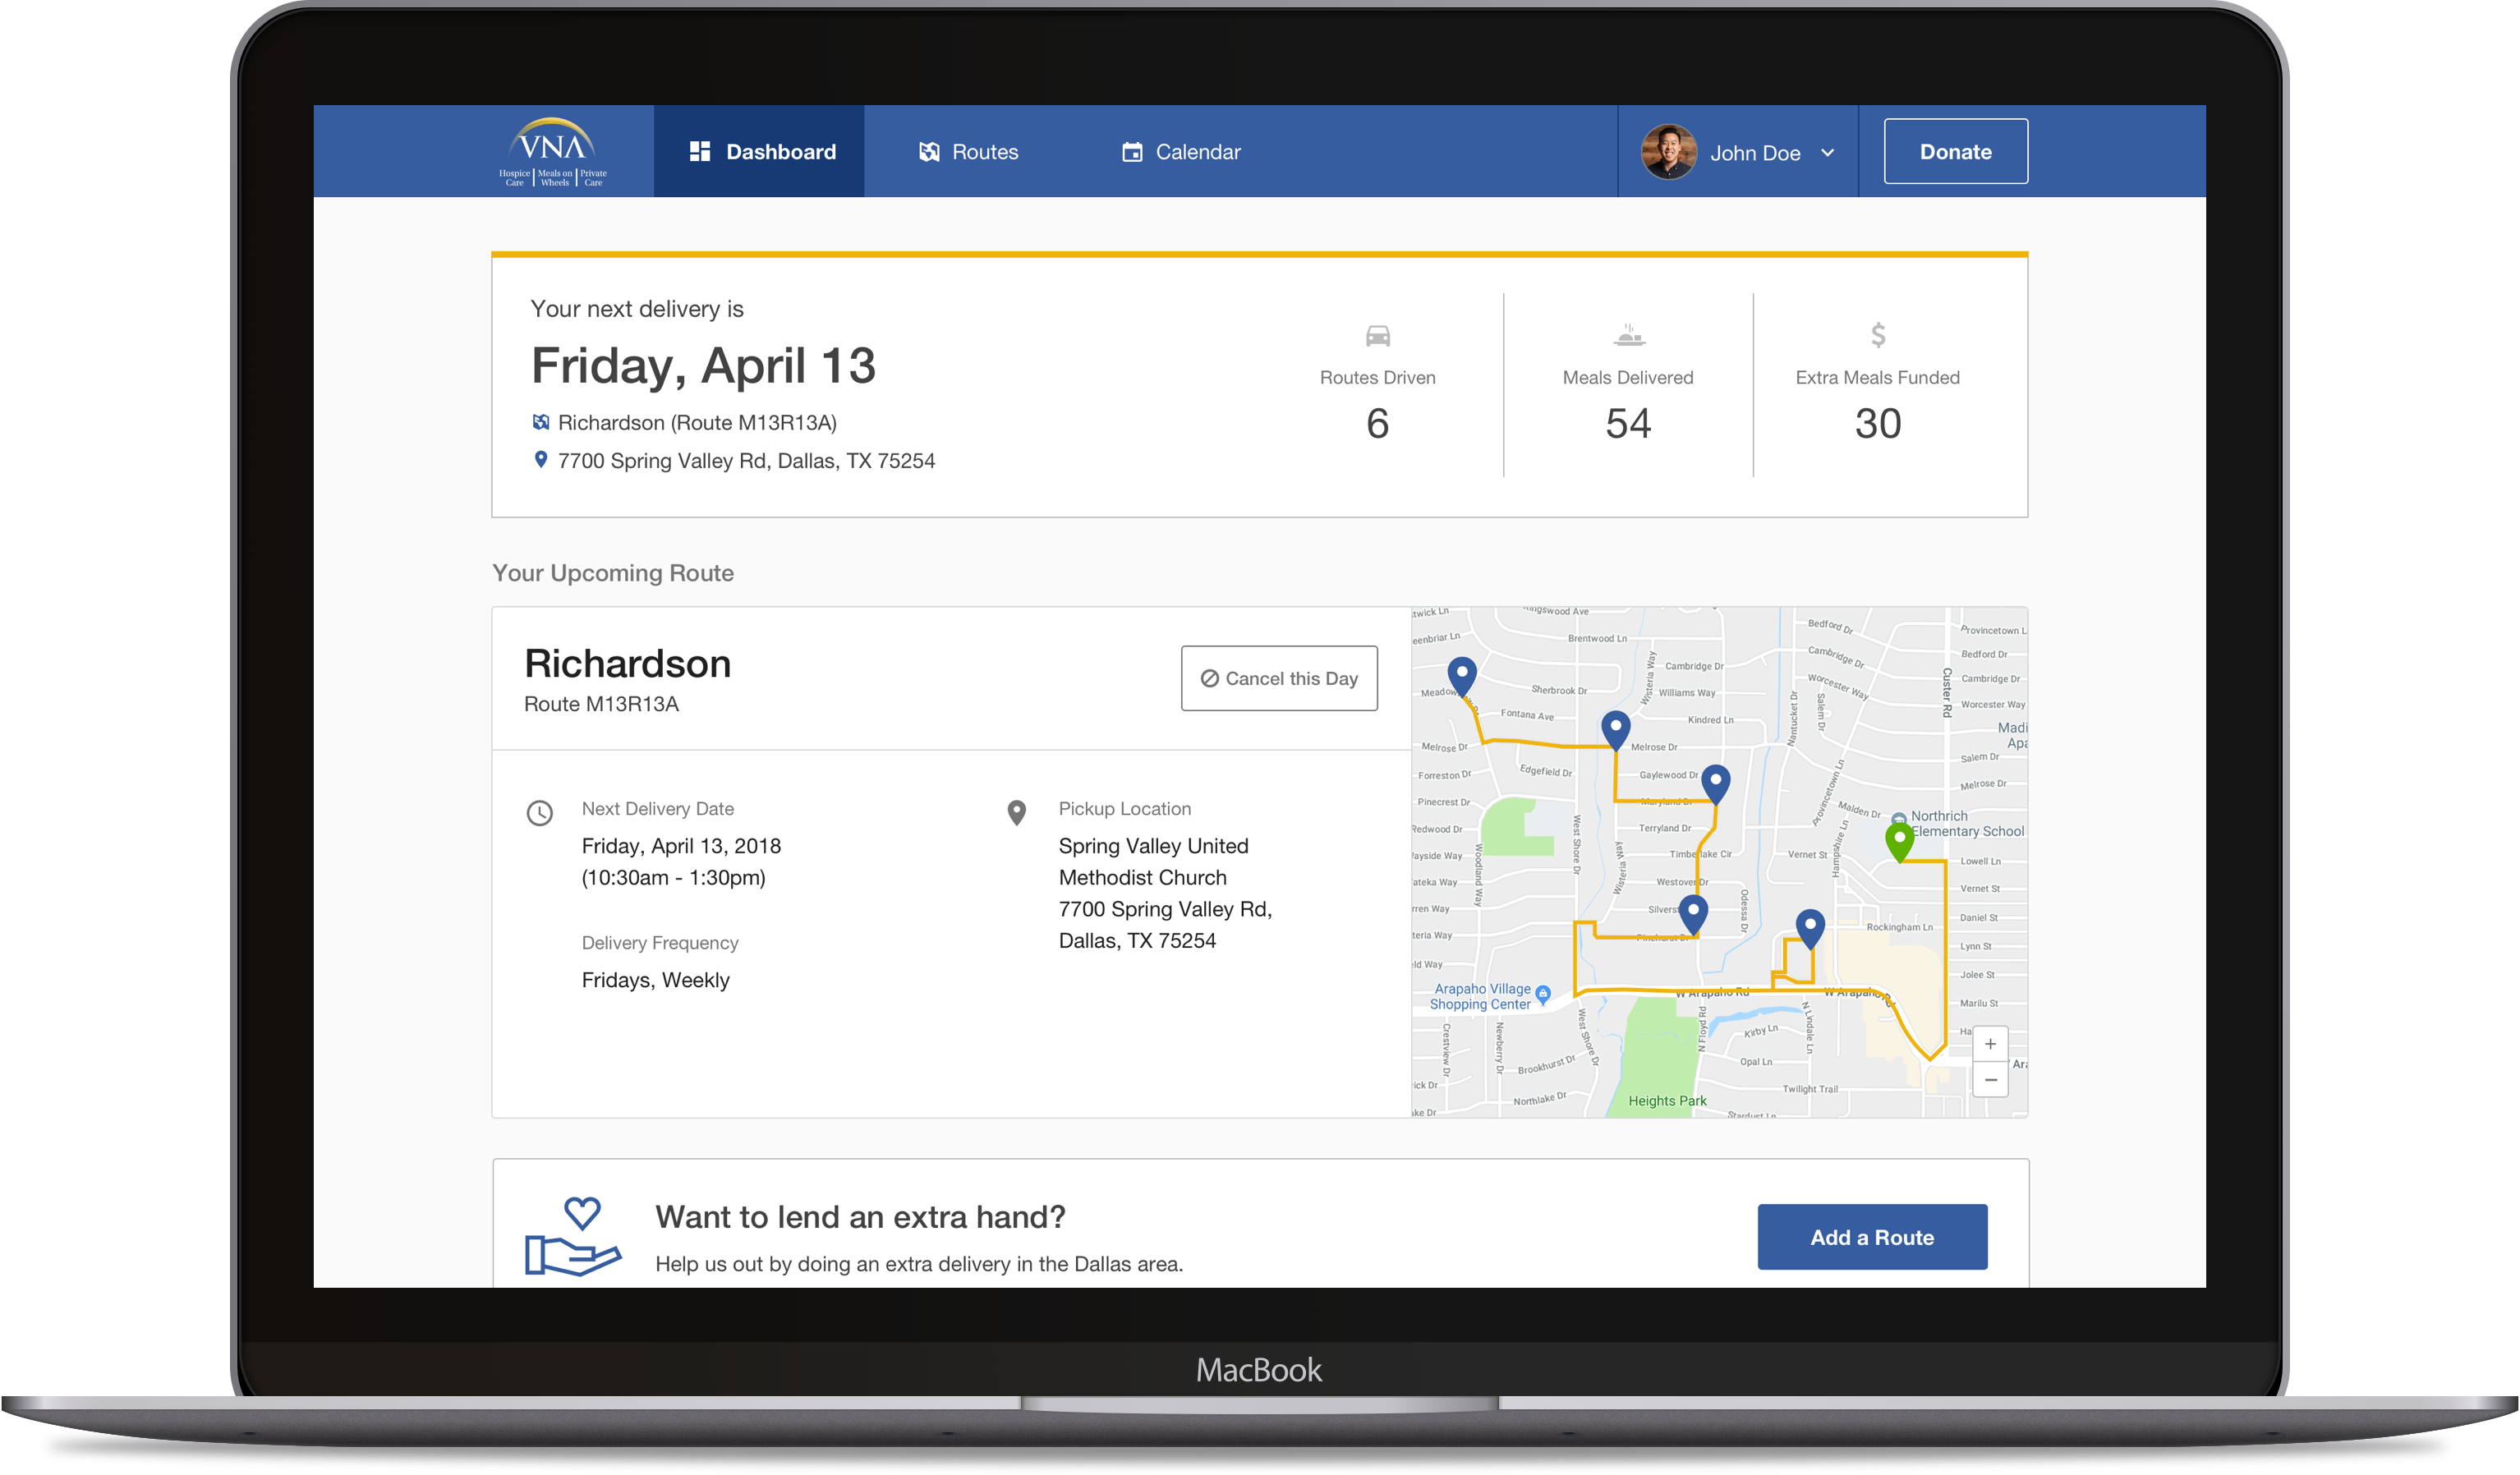Click the blue map pin above W Arapaho Rd
This screenshot has height=1475, width=2520.
pyautogui.click(x=1810, y=929)
